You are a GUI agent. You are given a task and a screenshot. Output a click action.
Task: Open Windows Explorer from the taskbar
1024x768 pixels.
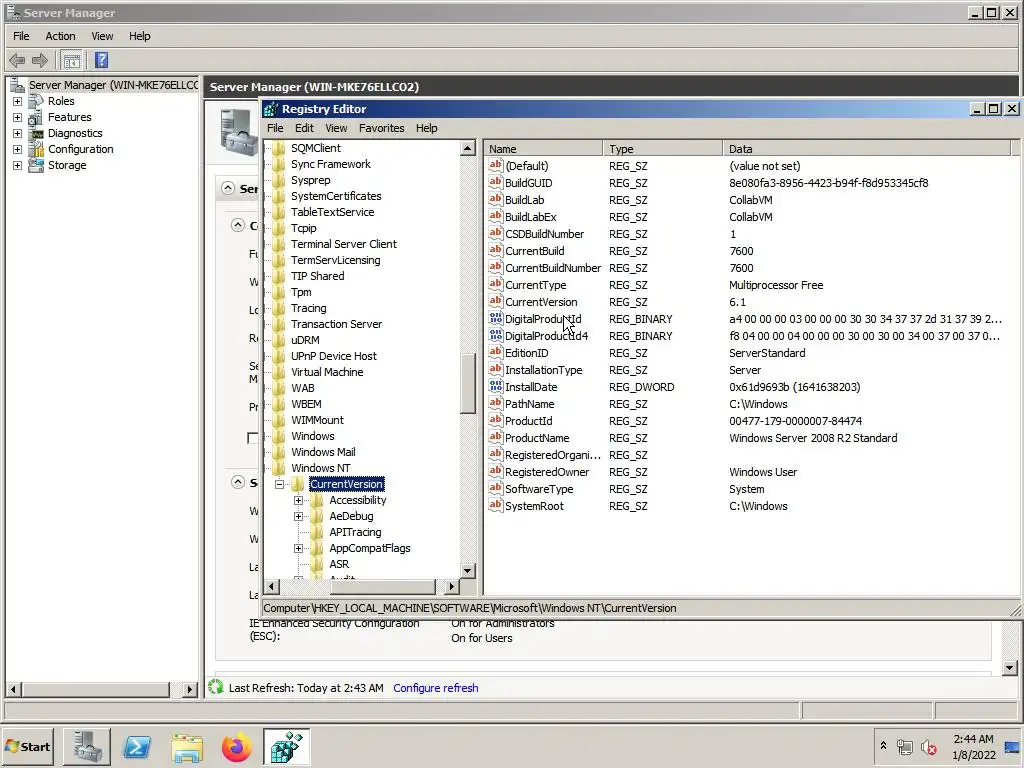(x=187, y=746)
